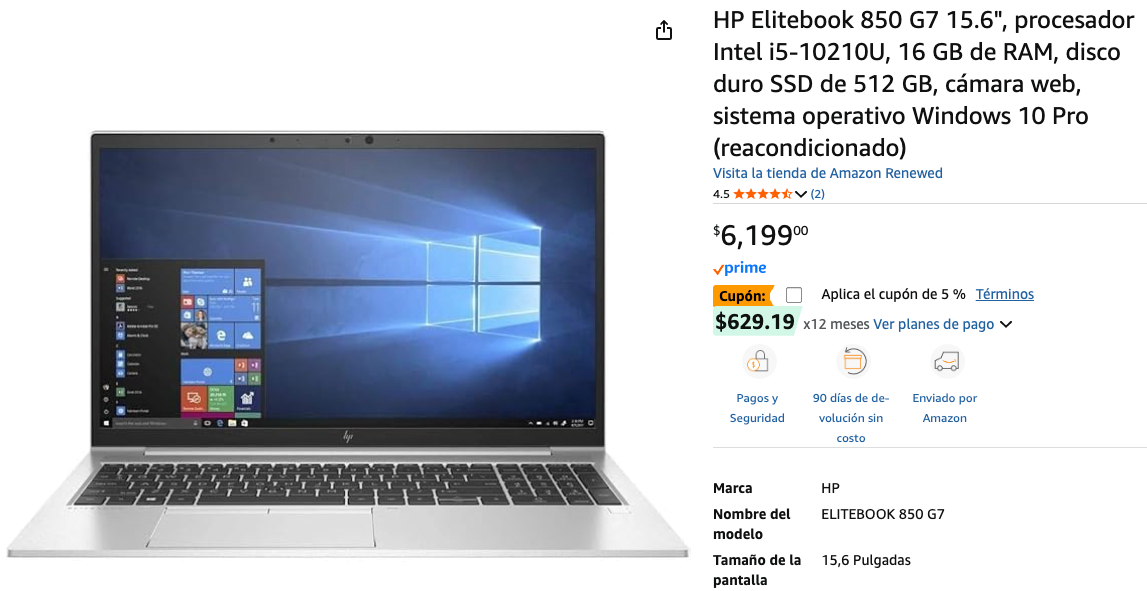This screenshot has width=1147, height=591.
Task: Open the coupon Términos link
Action: 1004,294
